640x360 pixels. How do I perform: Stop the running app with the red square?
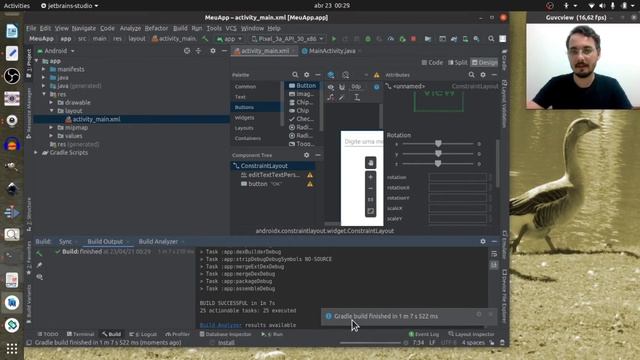413,39
